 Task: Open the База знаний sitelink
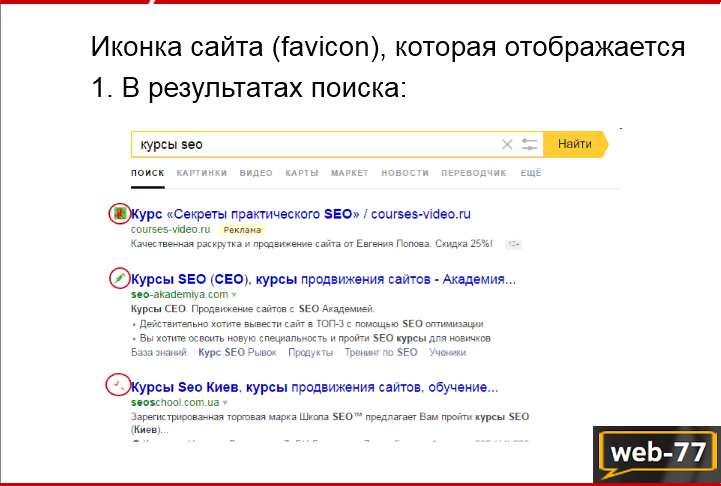[x=159, y=353]
